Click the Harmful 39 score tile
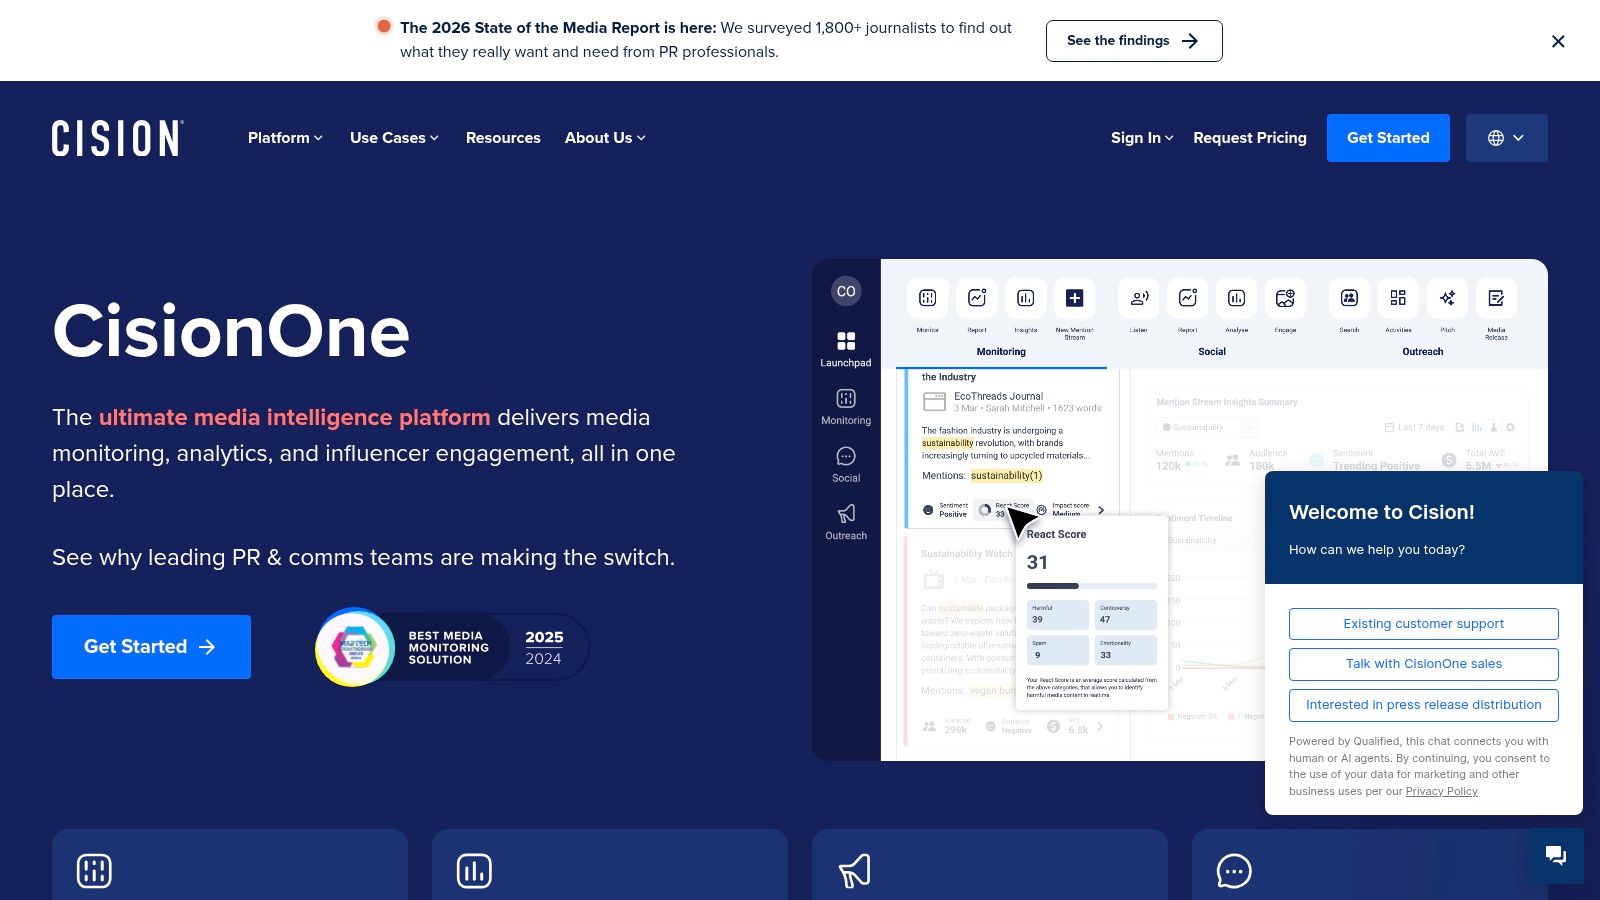 [x=1058, y=614]
